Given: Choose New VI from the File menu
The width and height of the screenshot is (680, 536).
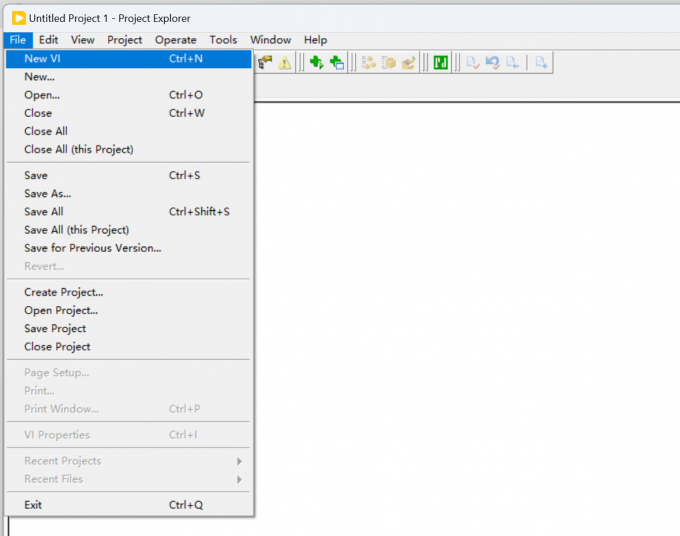Looking at the screenshot, I should coord(128,59).
